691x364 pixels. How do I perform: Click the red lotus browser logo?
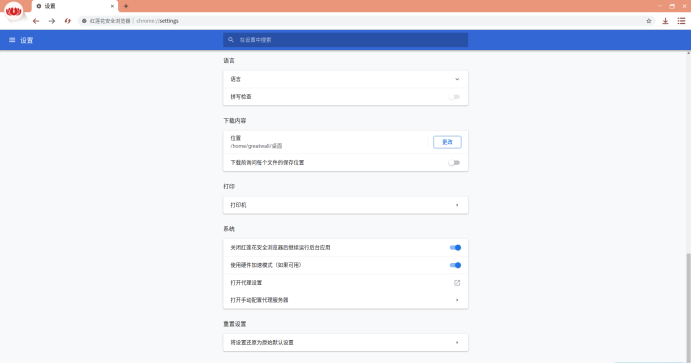(x=14, y=11)
